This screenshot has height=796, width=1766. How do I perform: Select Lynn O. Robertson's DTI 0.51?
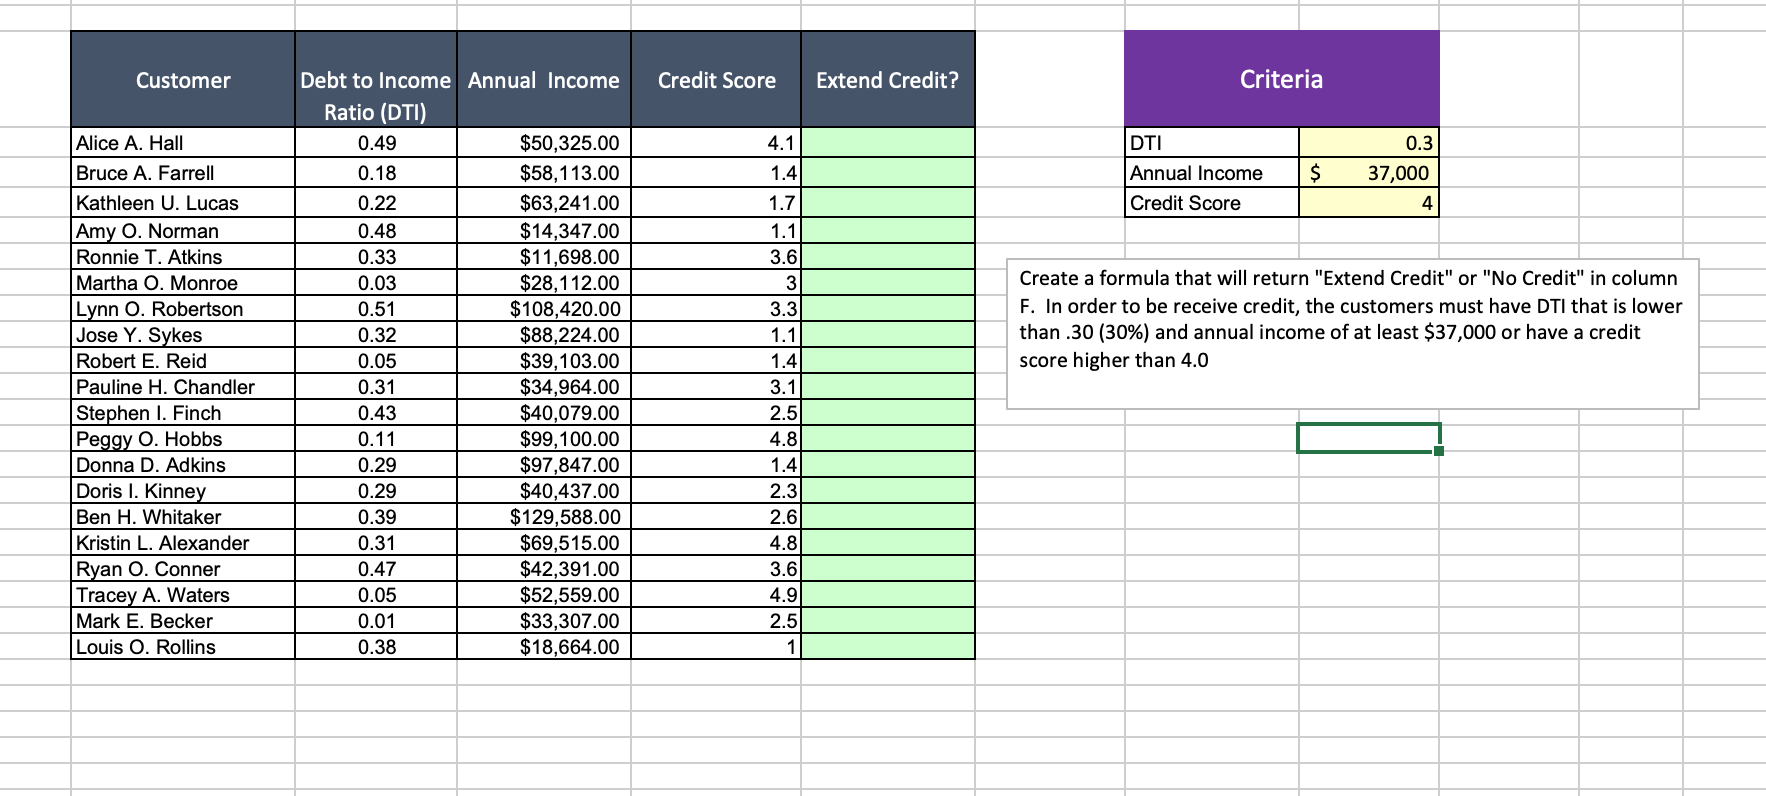click(x=376, y=309)
